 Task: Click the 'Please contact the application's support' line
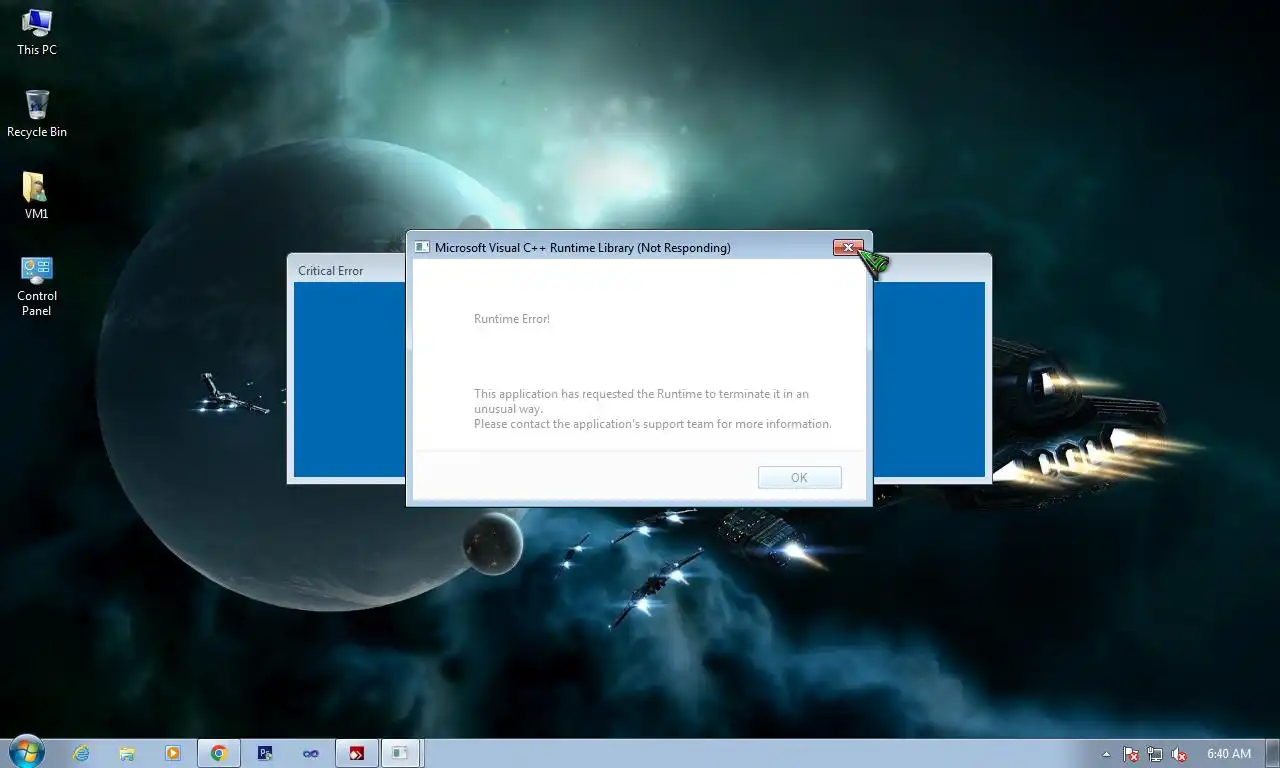(653, 424)
